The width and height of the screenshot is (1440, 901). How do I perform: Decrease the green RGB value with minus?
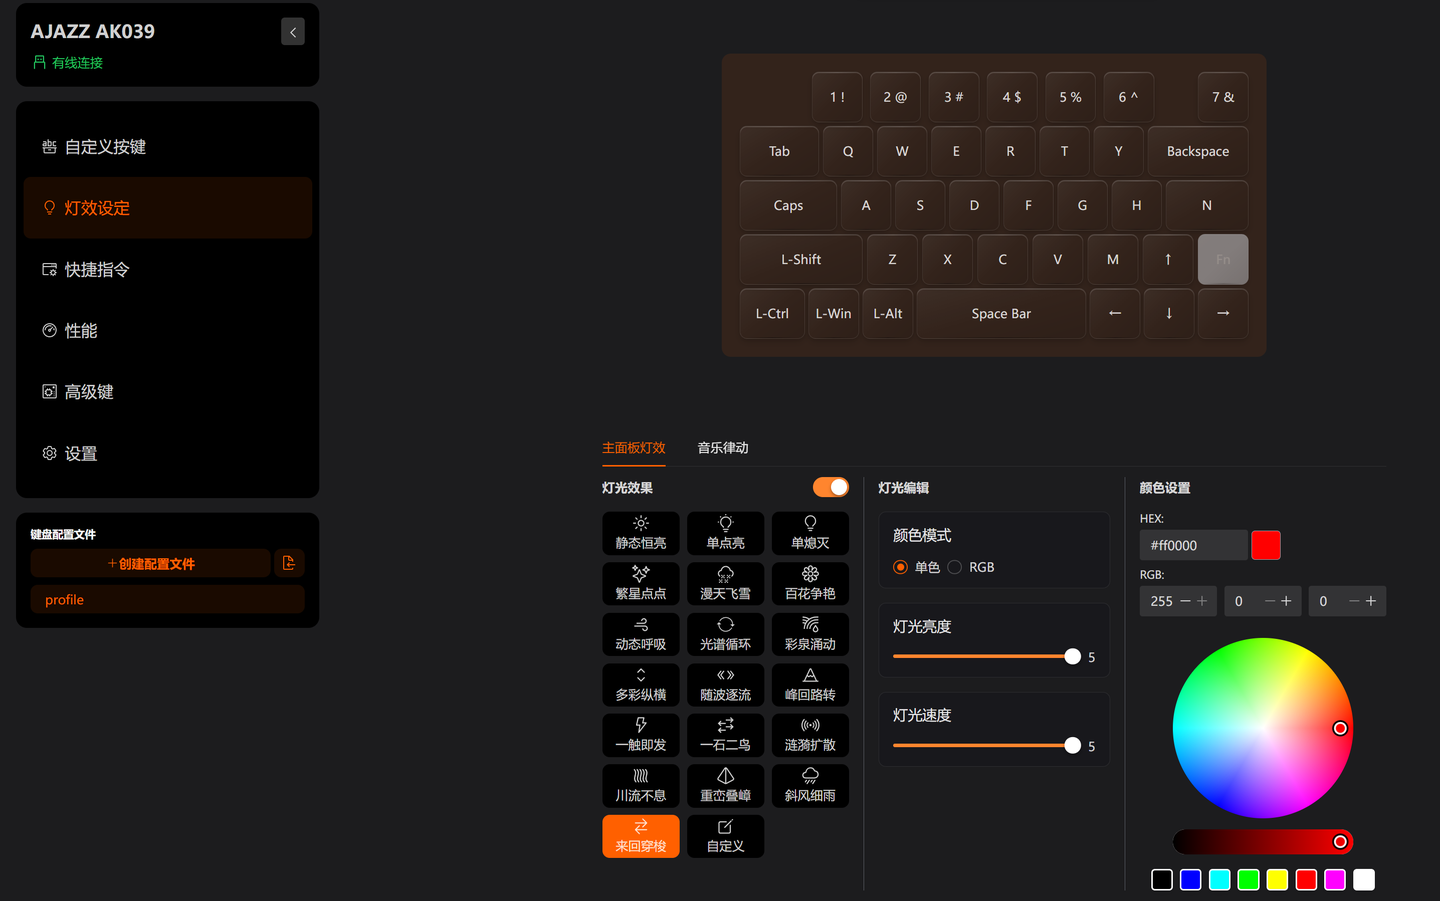click(x=1270, y=601)
